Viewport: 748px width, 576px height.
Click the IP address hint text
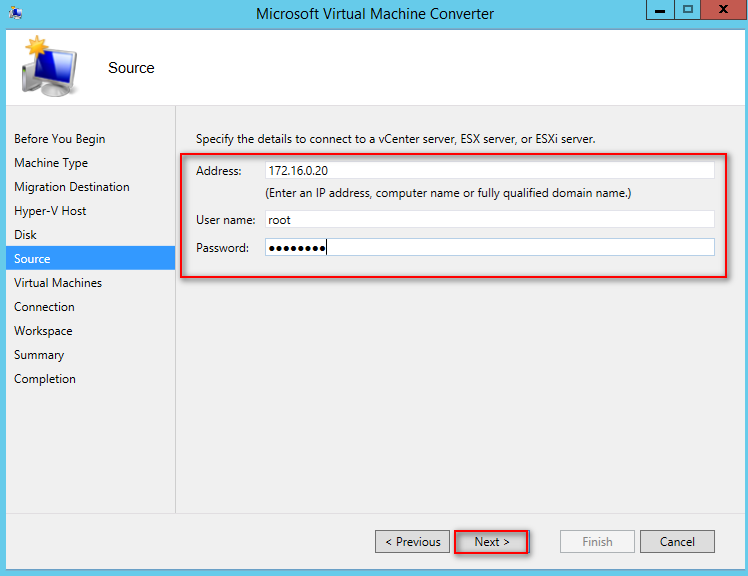point(448,193)
